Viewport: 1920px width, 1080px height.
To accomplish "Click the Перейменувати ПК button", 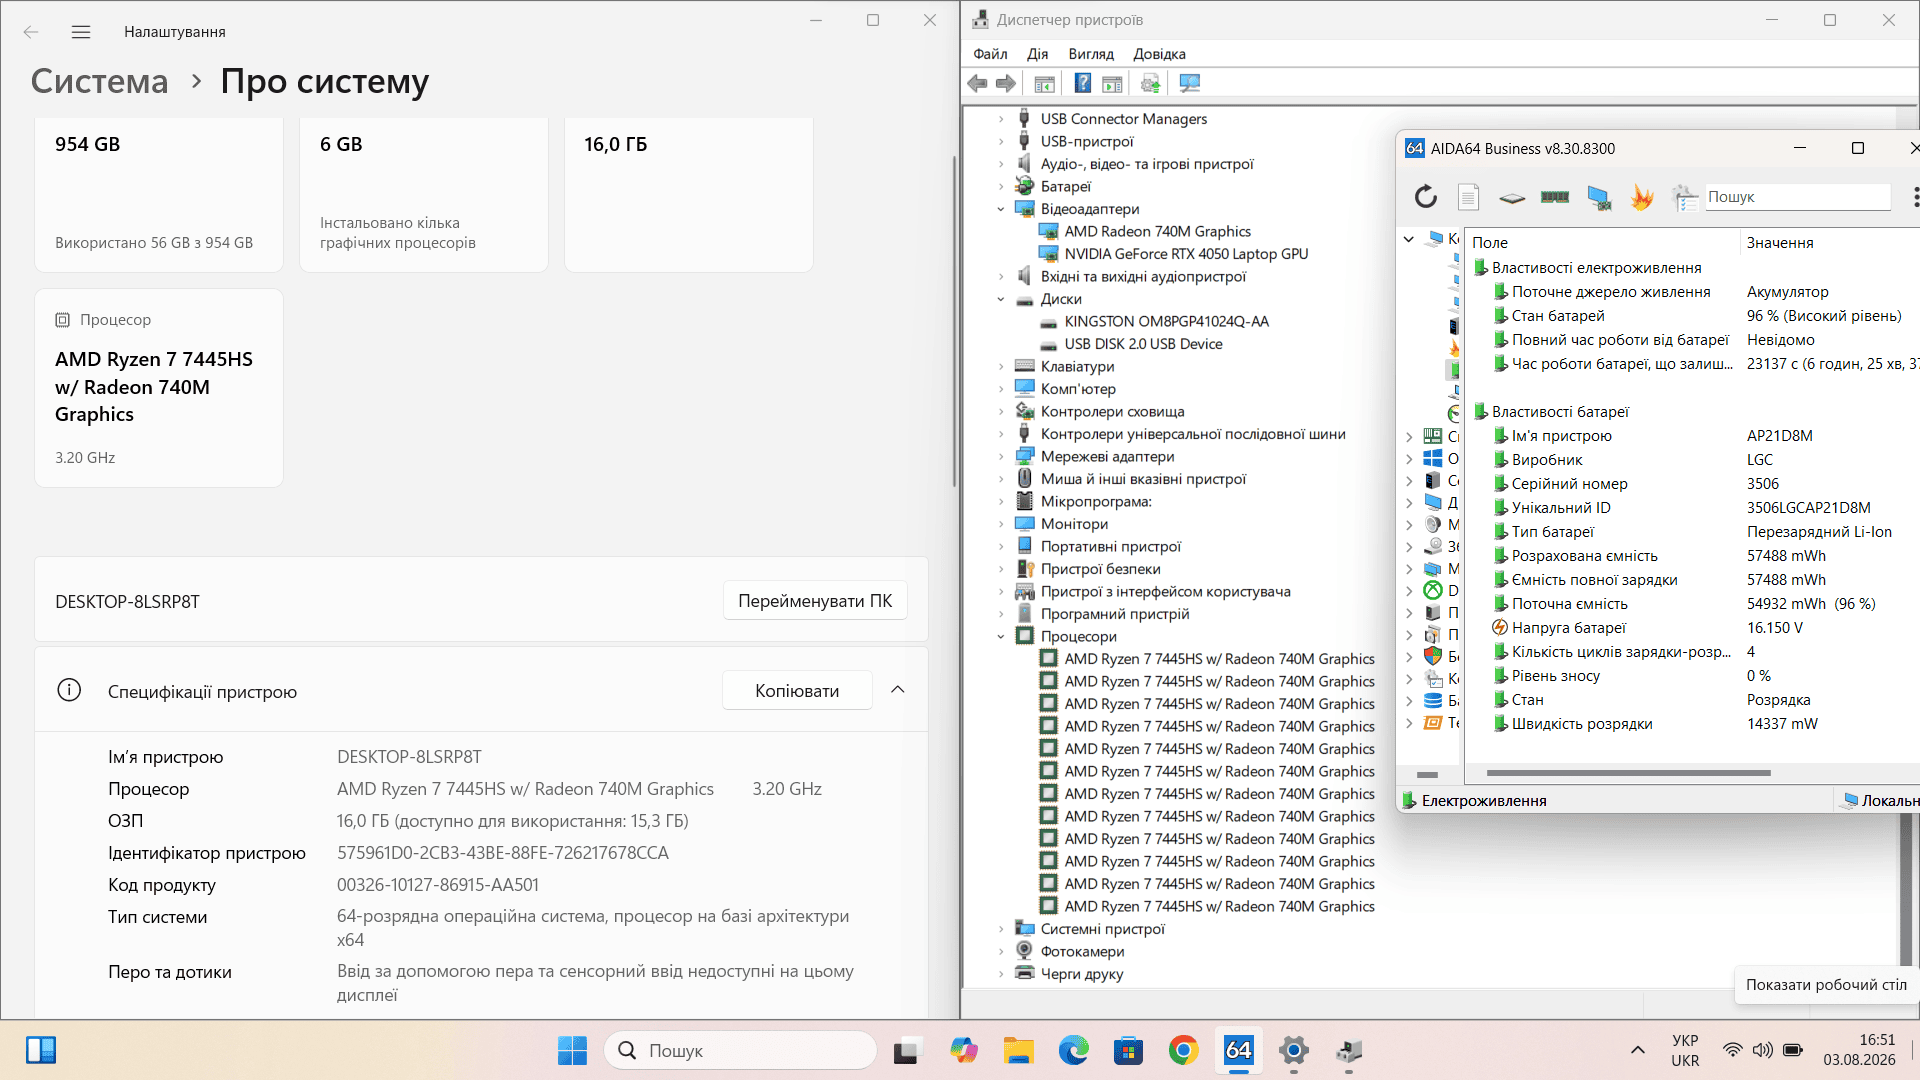I will (x=815, y=601).
